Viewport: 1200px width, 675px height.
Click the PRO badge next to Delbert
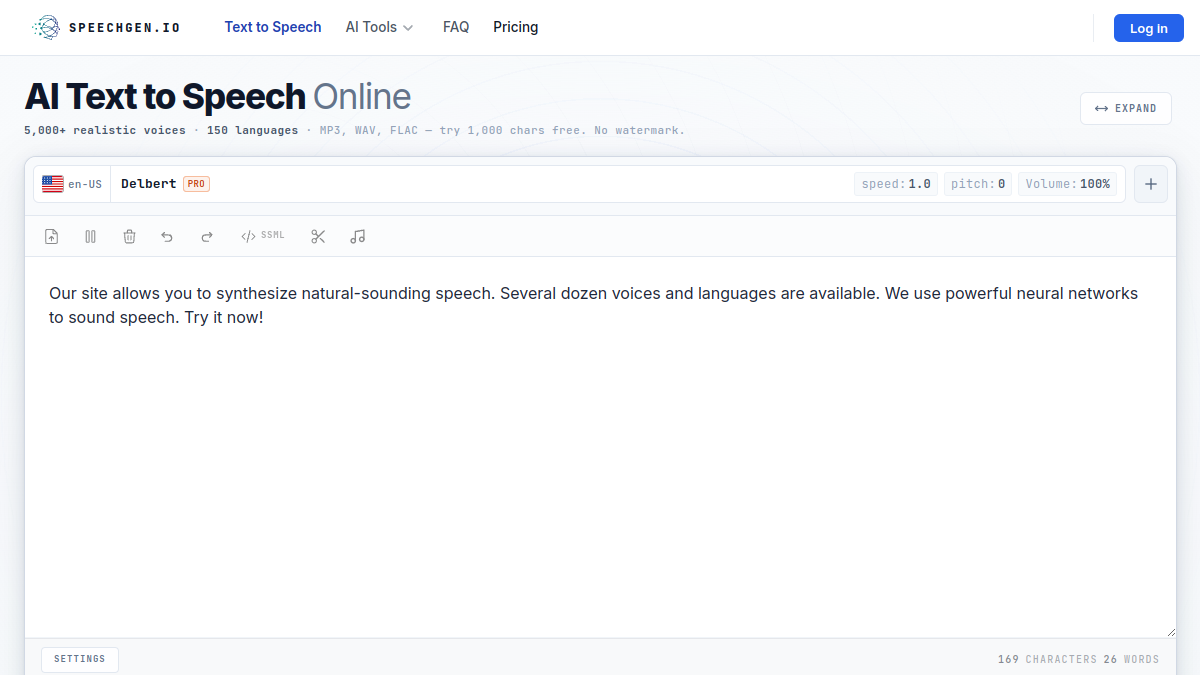196,184
